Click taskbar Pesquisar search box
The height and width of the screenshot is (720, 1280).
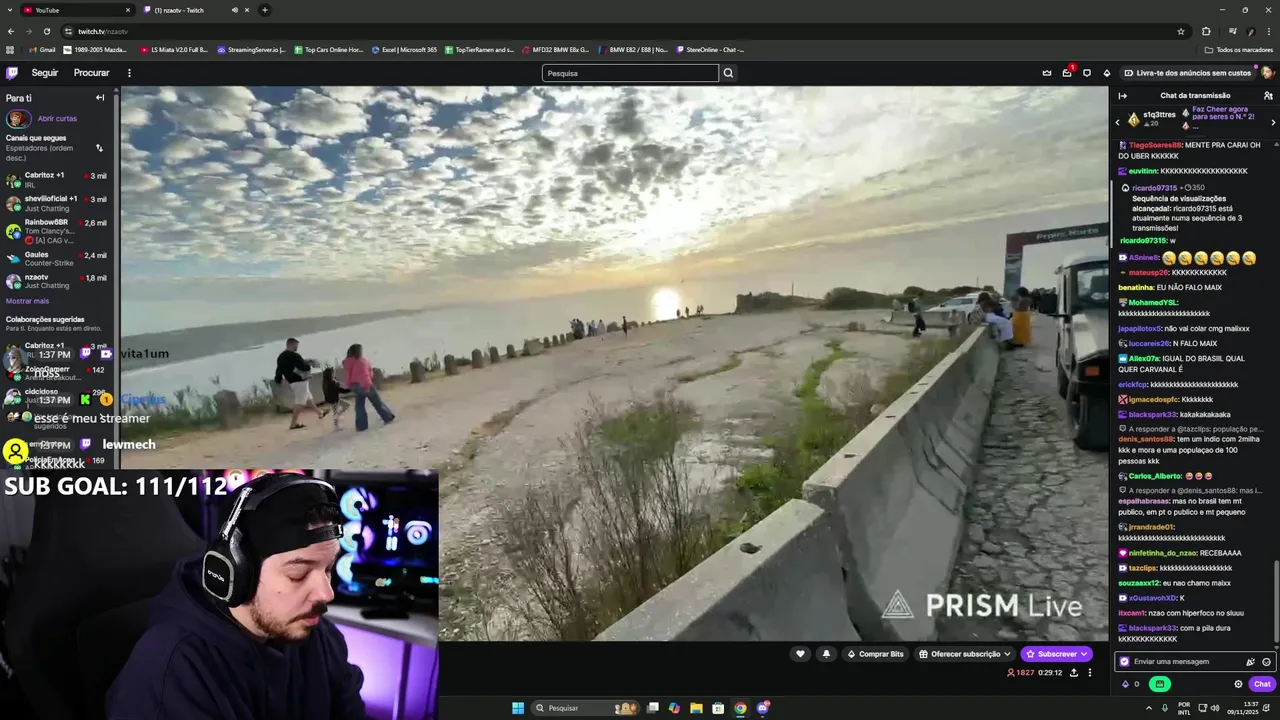(x=586, y=708)
